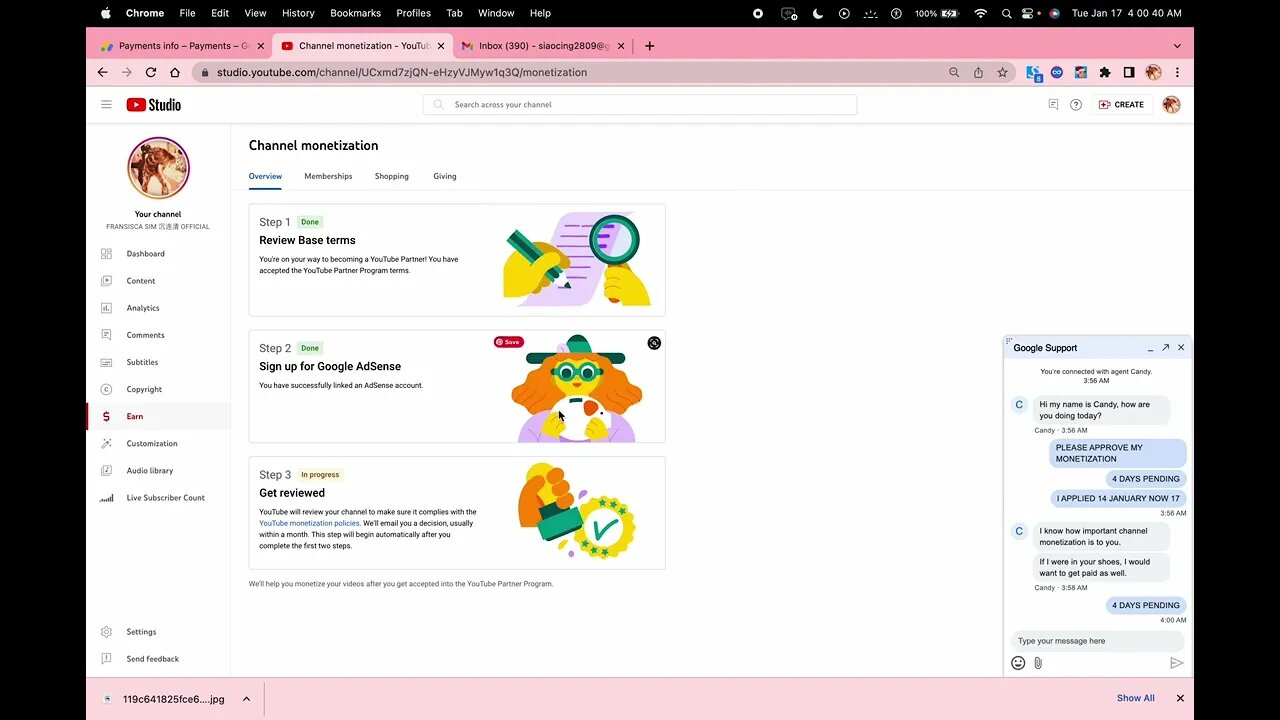The height and width of the screenshot is (720, 1280).
Task: Open the YouTube monetization policies link
Action: 309,523
